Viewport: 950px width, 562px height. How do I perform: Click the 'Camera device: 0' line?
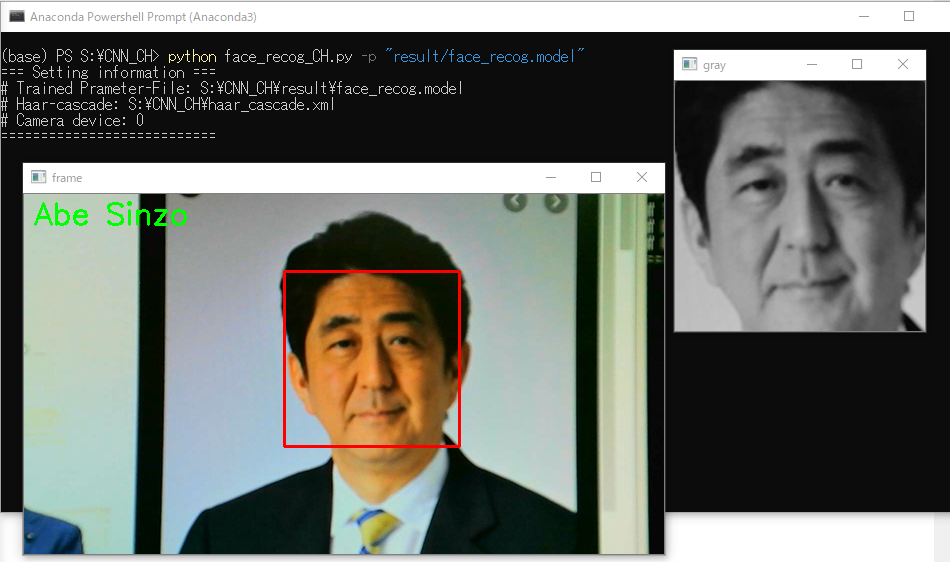point(73,121)
